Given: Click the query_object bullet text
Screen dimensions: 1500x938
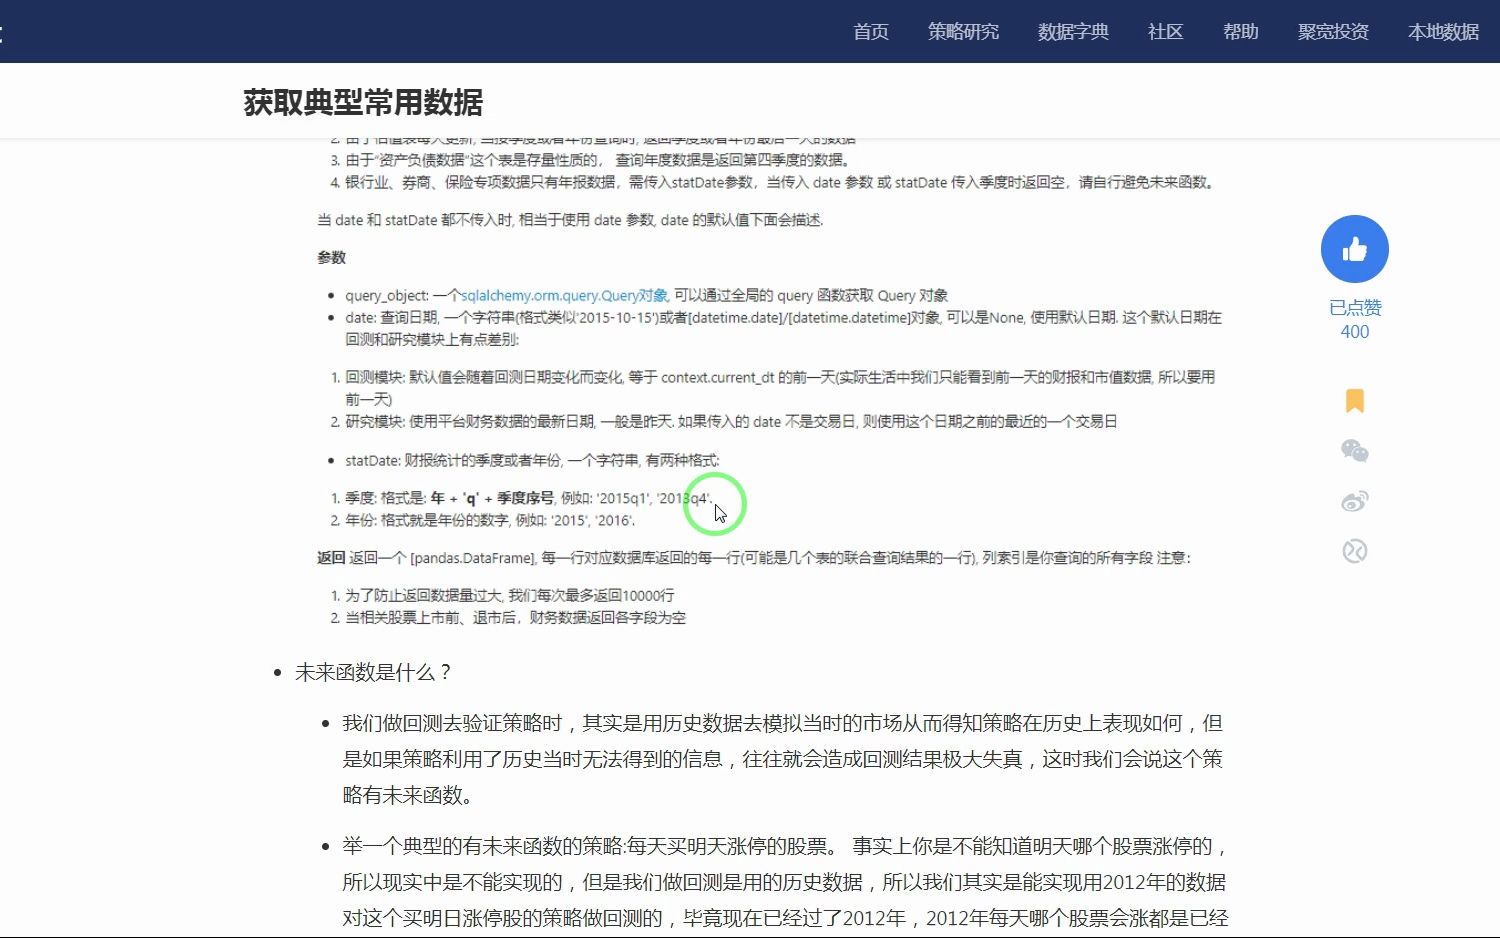Looking at the screenshot, I should click(x=646, y=295).
